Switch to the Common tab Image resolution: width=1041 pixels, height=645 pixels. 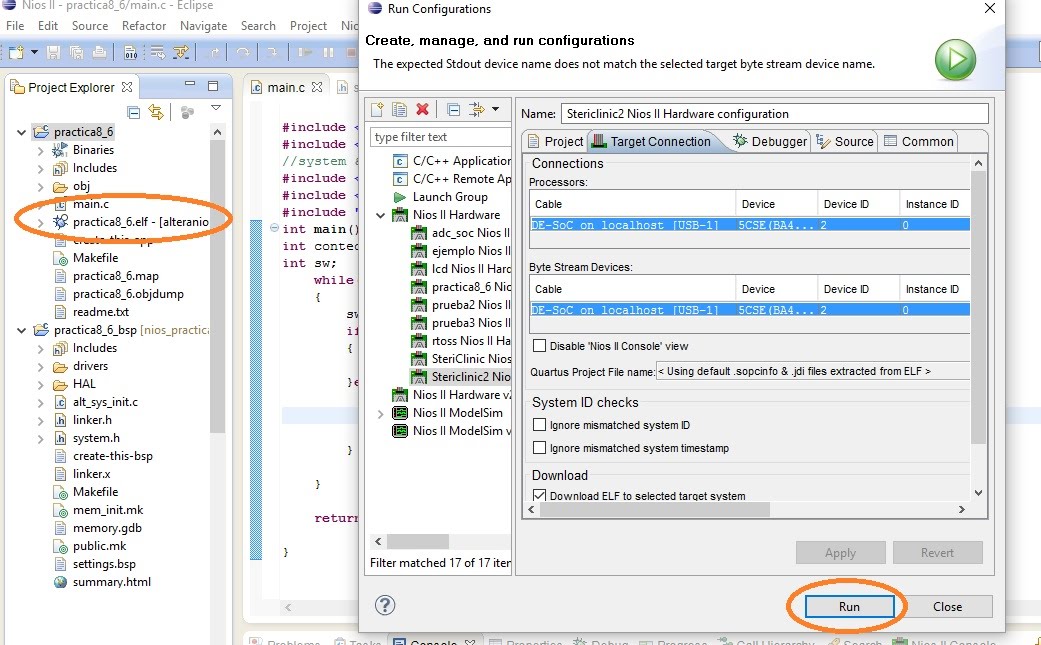[x=919, y=141]
